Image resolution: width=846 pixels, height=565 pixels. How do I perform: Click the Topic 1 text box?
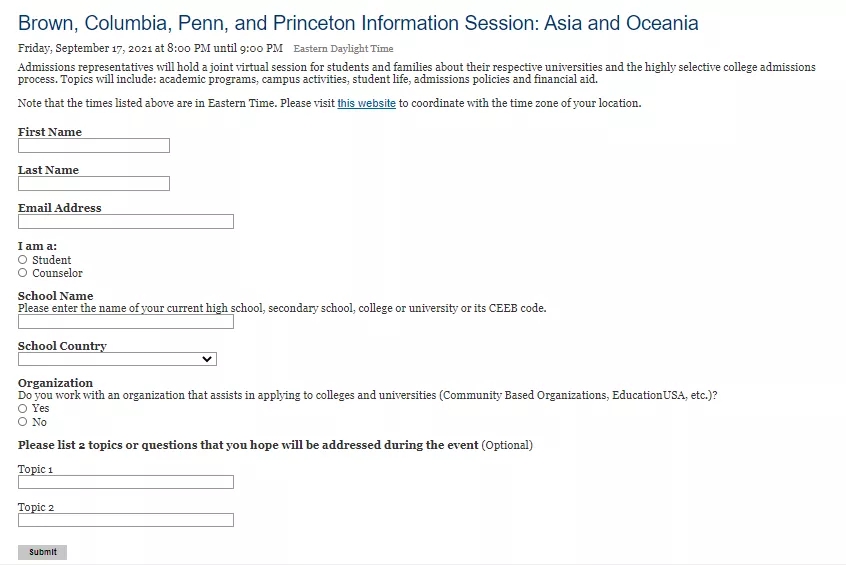[x=126, y=482]
